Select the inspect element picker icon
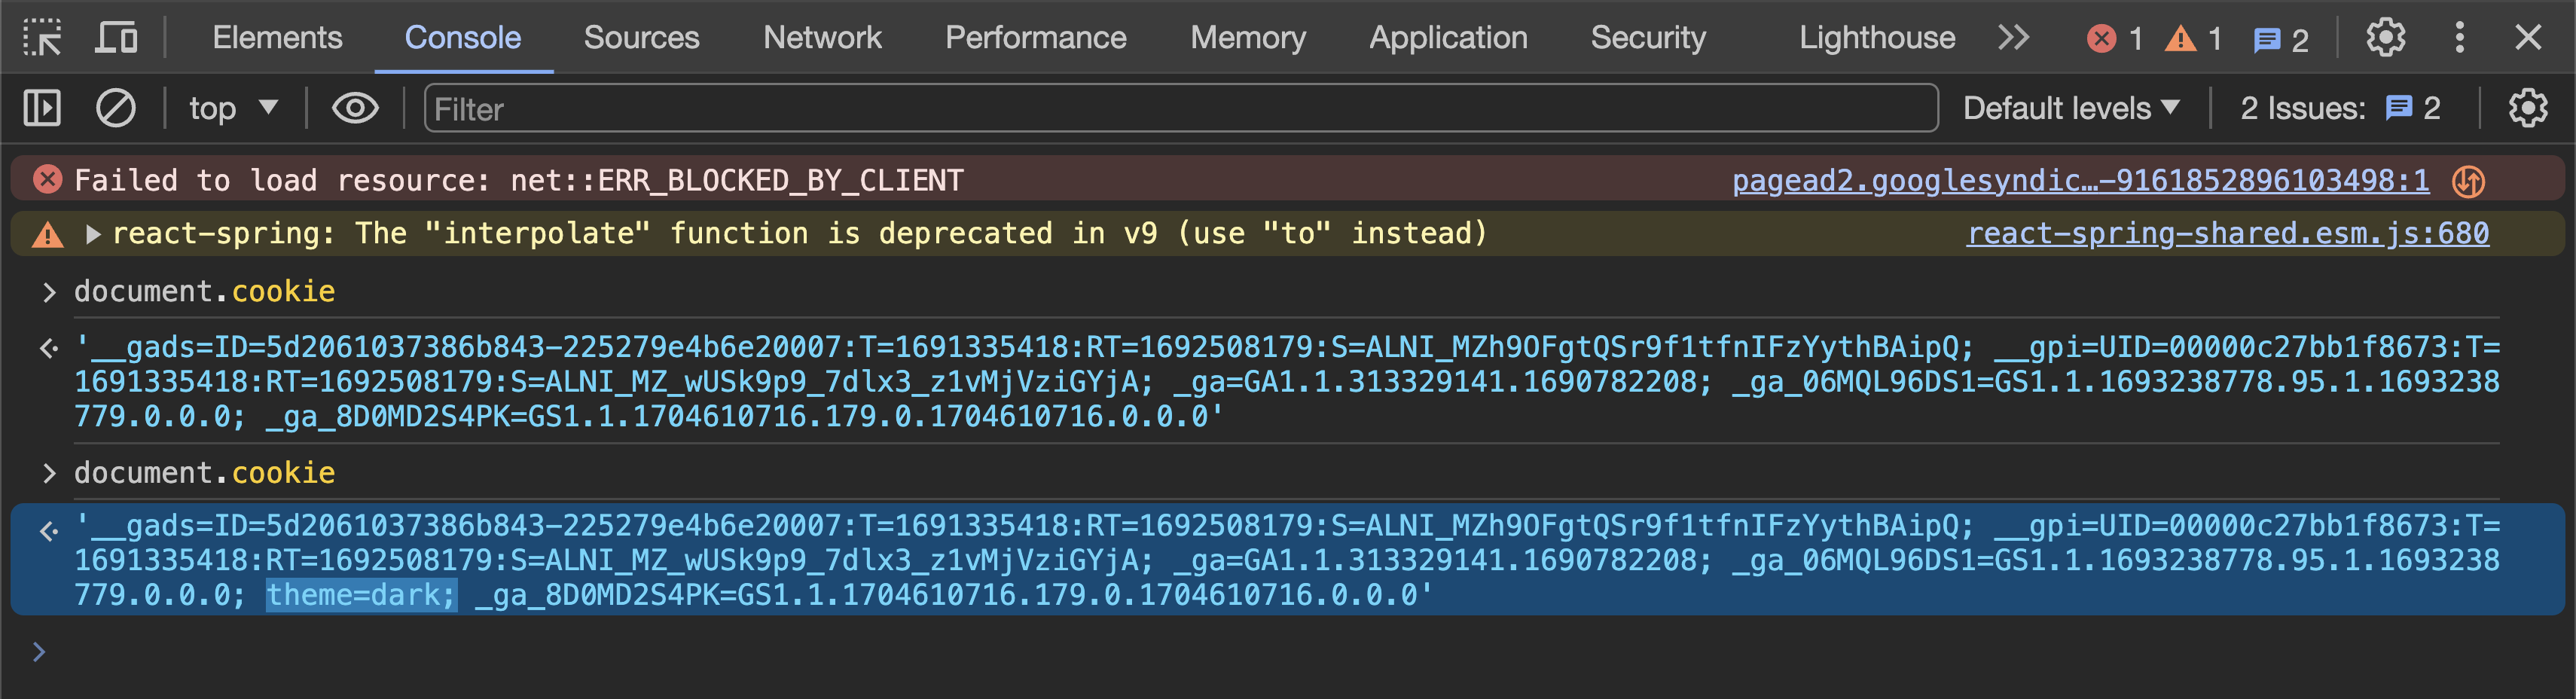 click(x=43, y=38)
